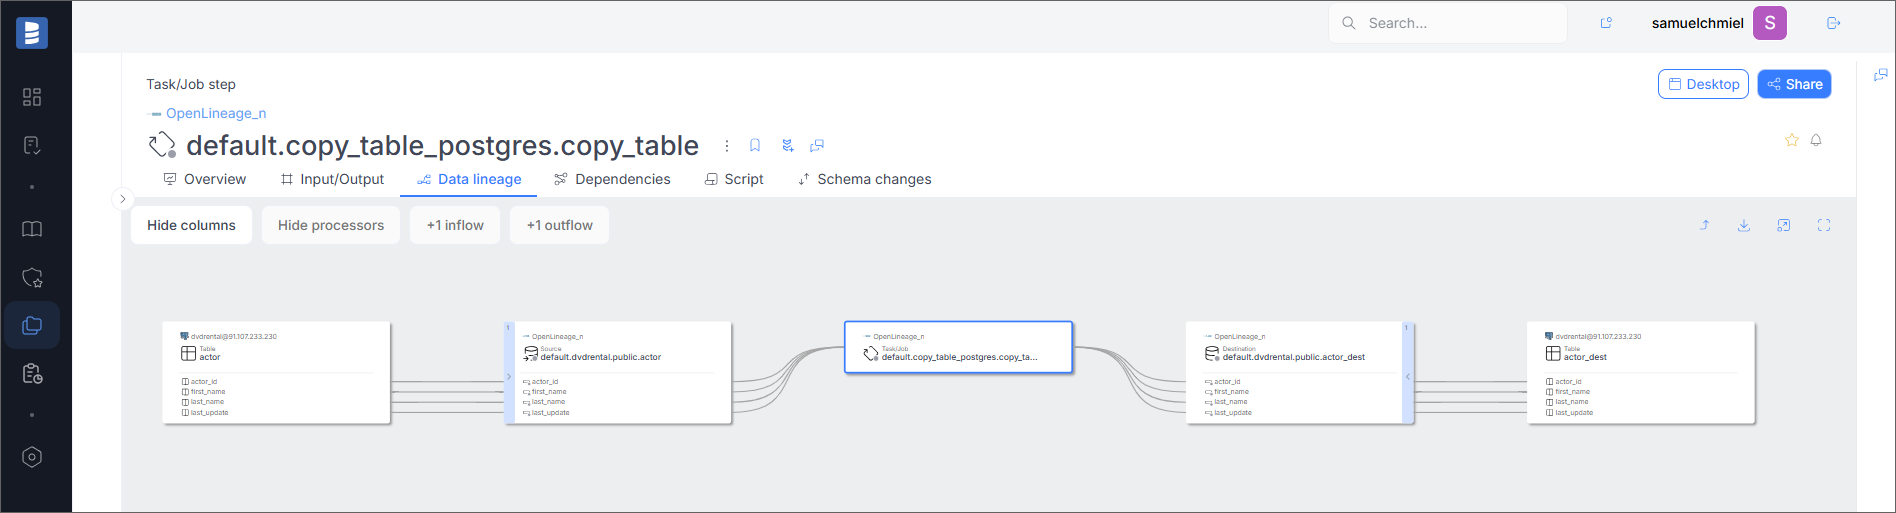Expand inflow chevron on default.dvdrental.public.actor node

click(x=509, y=377)
